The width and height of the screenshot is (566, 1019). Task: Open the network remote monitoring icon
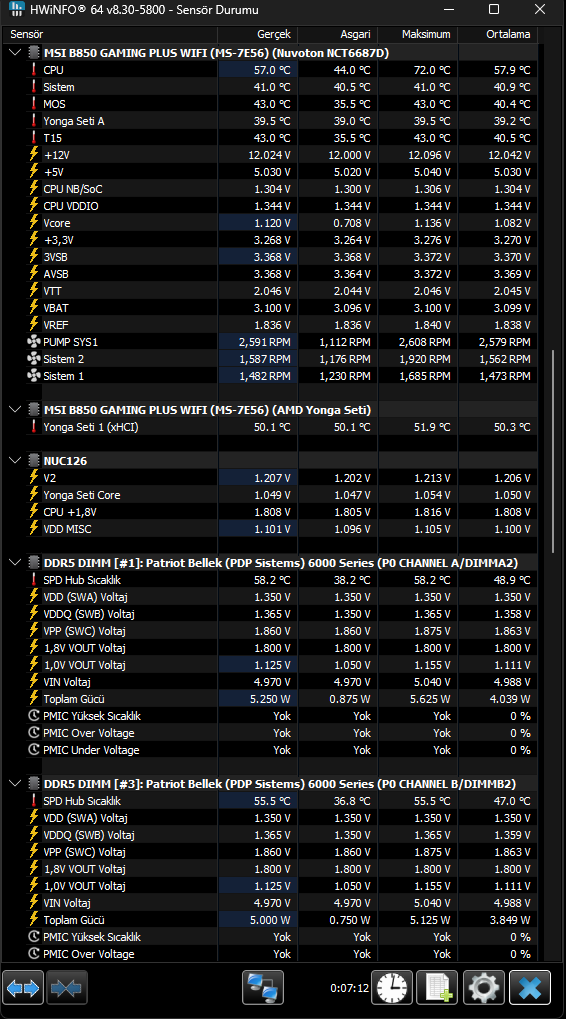click(x=263, y=988)
